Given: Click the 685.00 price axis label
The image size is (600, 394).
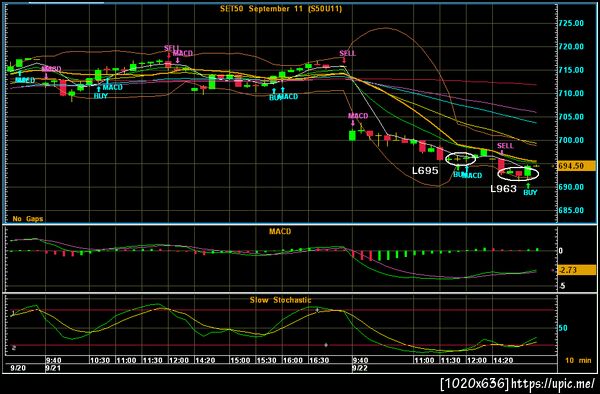Looking at the screenshot, I should tap(571, 210).
